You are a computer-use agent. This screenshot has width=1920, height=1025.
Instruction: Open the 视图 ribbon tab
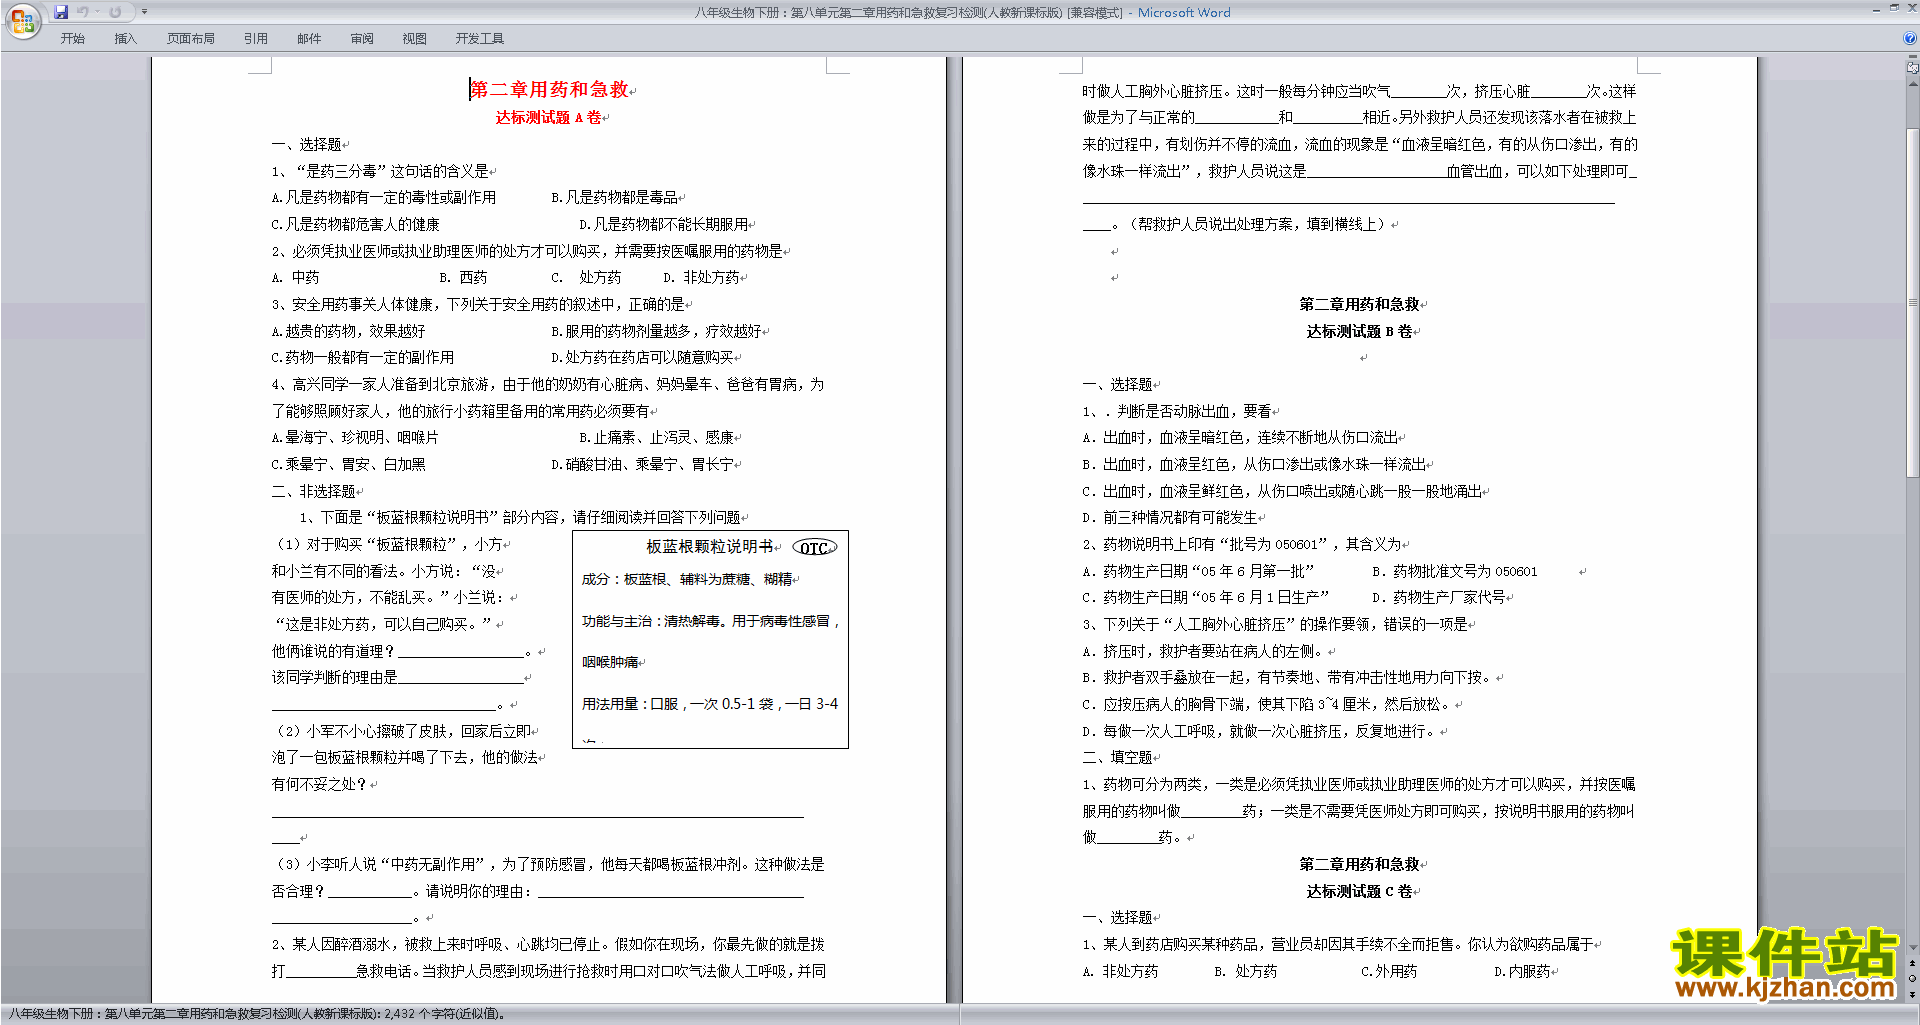(x=415, y=39)
